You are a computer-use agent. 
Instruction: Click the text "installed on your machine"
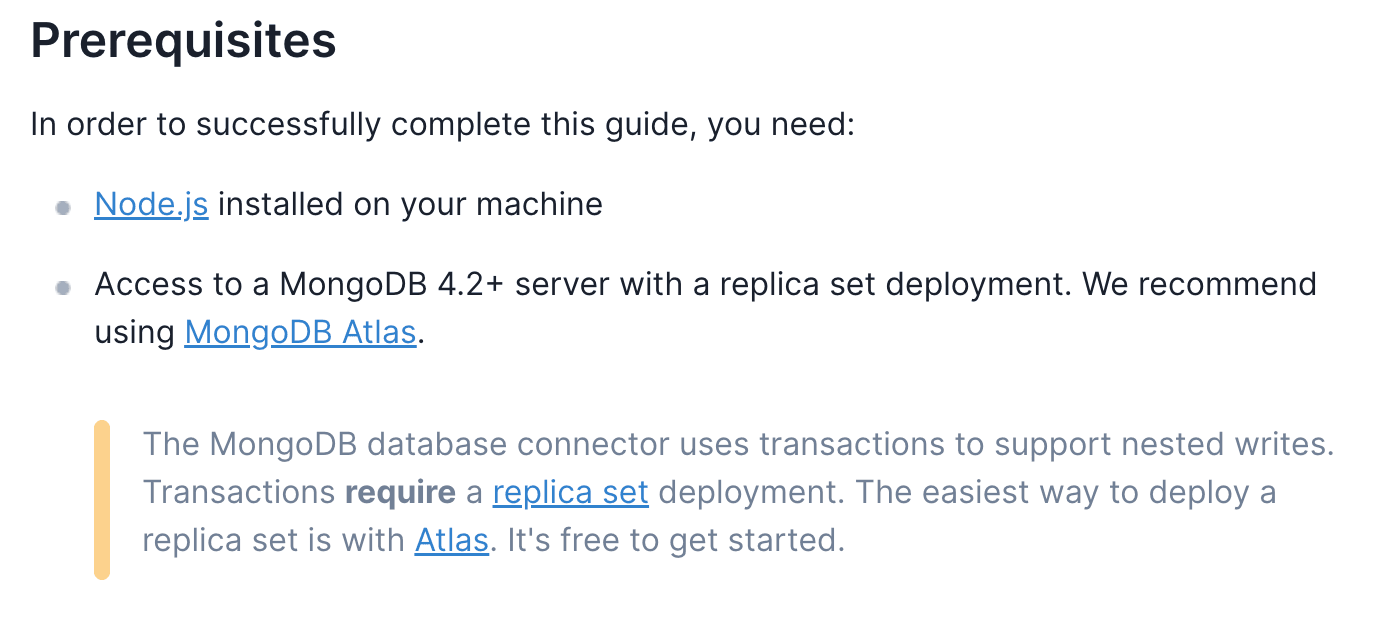tap(410, 204)
